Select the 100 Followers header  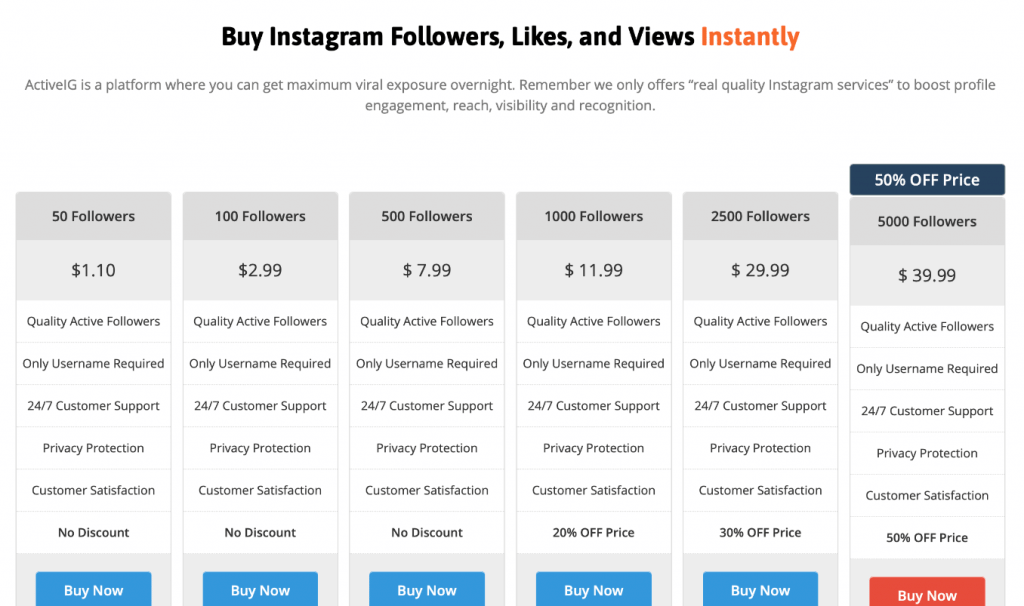(260, 216)
